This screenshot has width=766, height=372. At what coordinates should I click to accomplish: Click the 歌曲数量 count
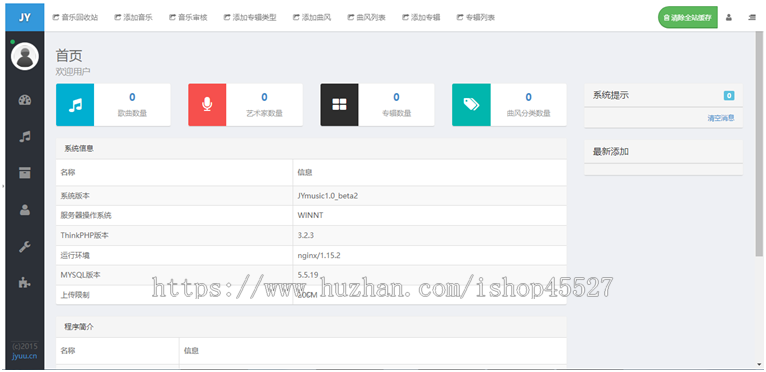point(132,97)
